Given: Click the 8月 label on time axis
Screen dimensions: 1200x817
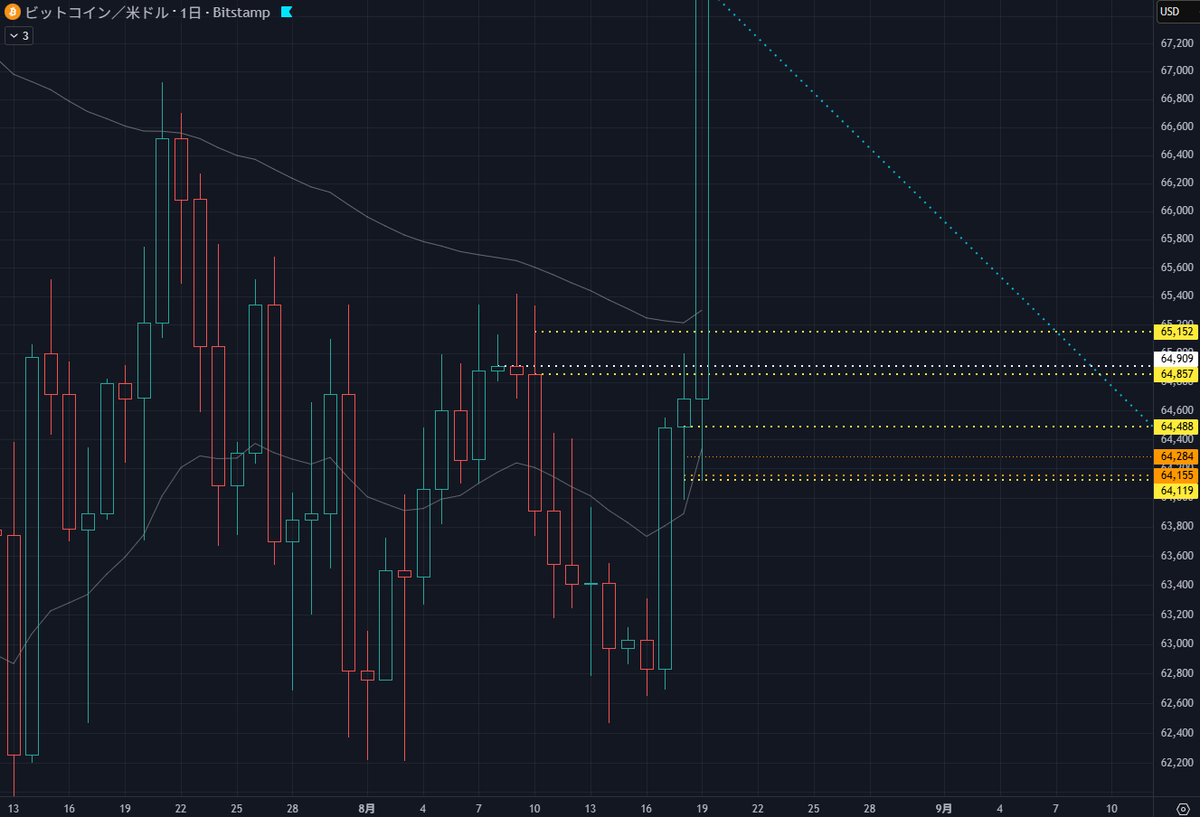Looking at the screenshot, I should [367, 807].
